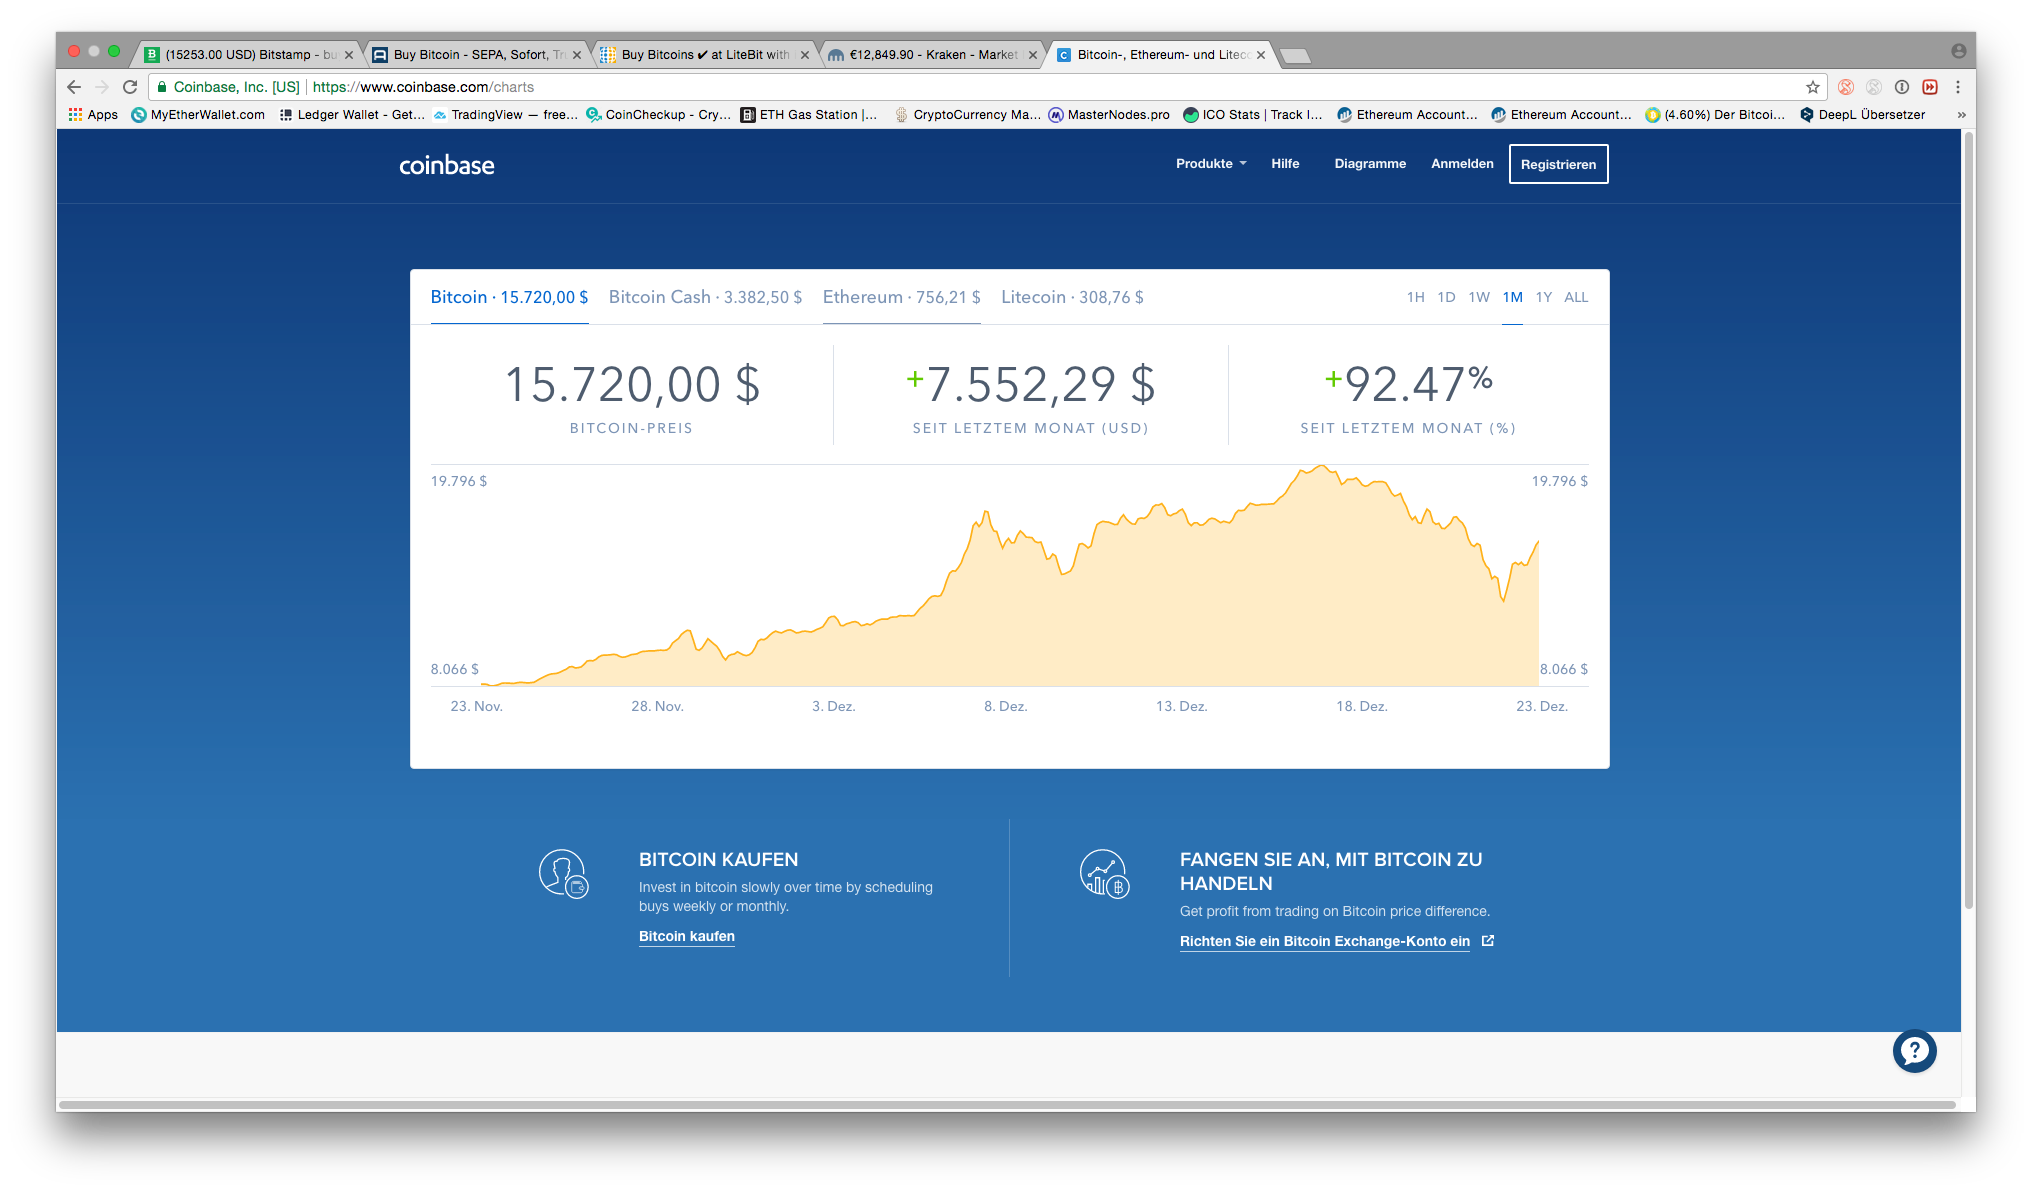
Task: Set chart range to 1Y
Action: (x=1544, y=297)
